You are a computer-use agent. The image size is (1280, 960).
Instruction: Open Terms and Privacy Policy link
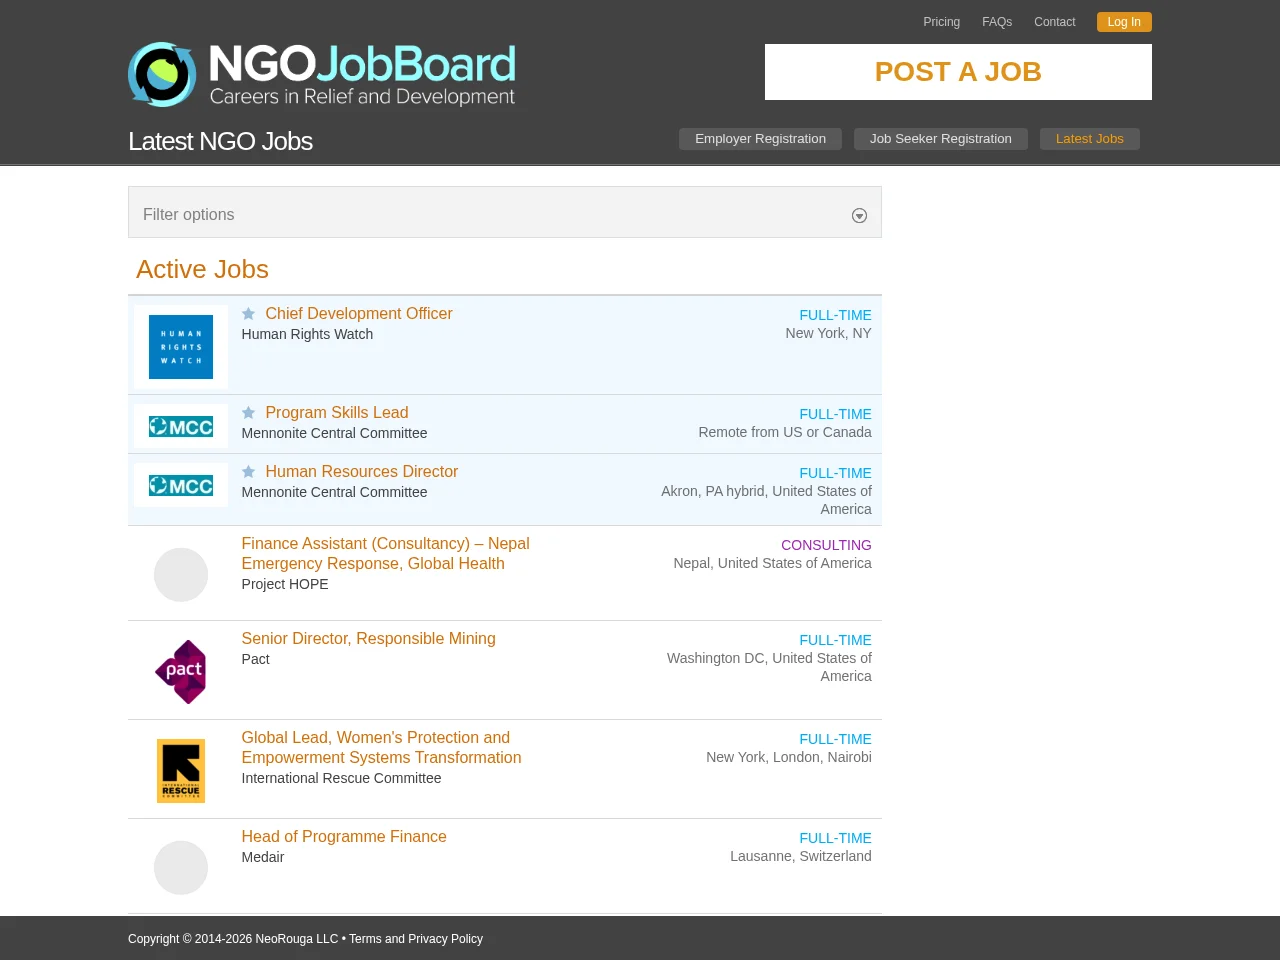416,939
